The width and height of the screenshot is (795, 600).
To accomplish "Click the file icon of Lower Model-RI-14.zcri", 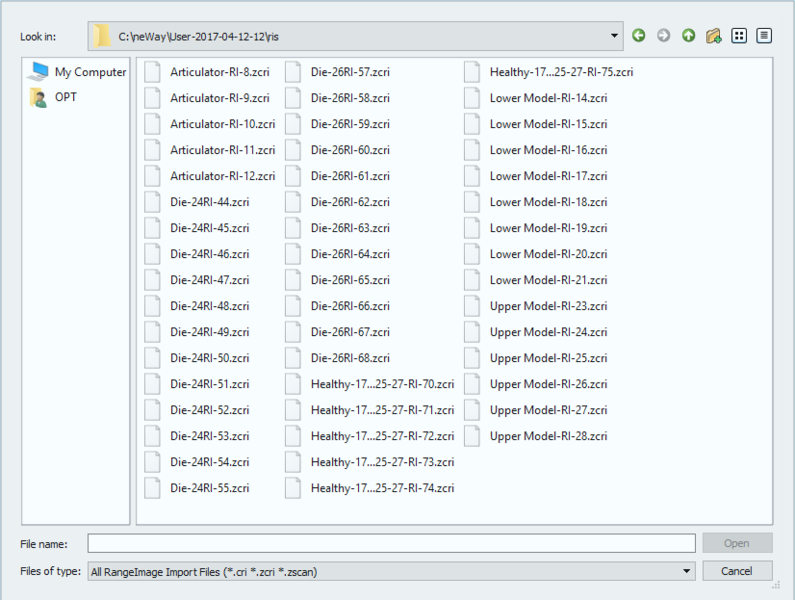I will point(472,98).
